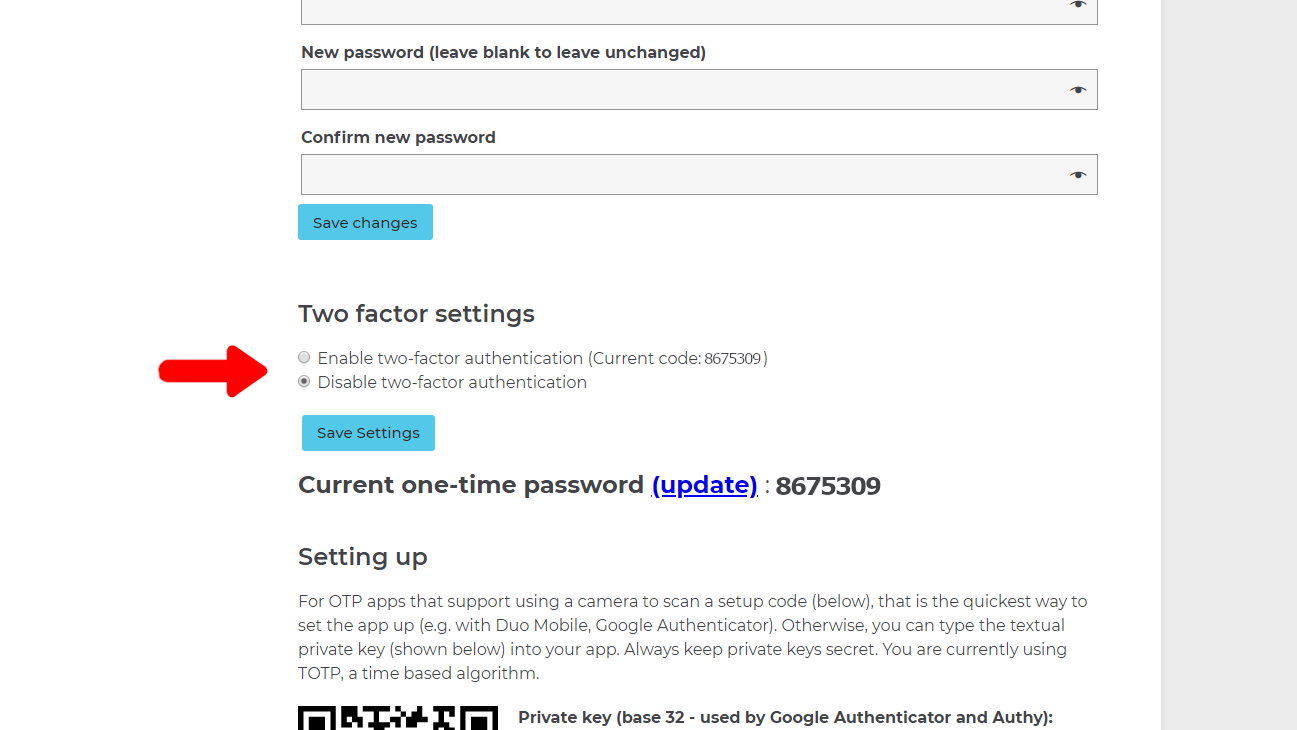Open the (update) link to refresh the one-time password
The height and width of the screenshot is (730, 1297).
pyautogui.click(x=705, y=485)
